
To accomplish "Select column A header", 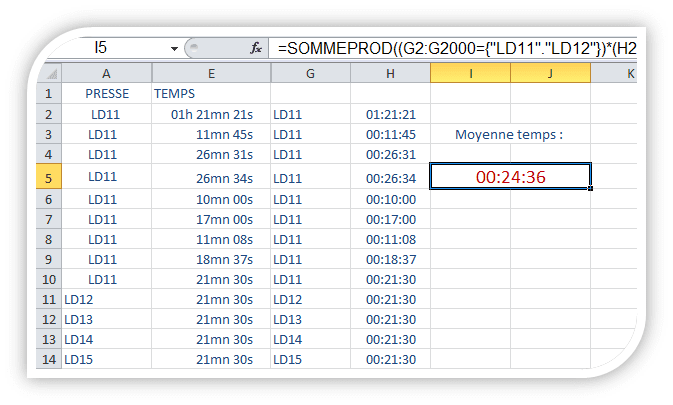I will (107, 74).
